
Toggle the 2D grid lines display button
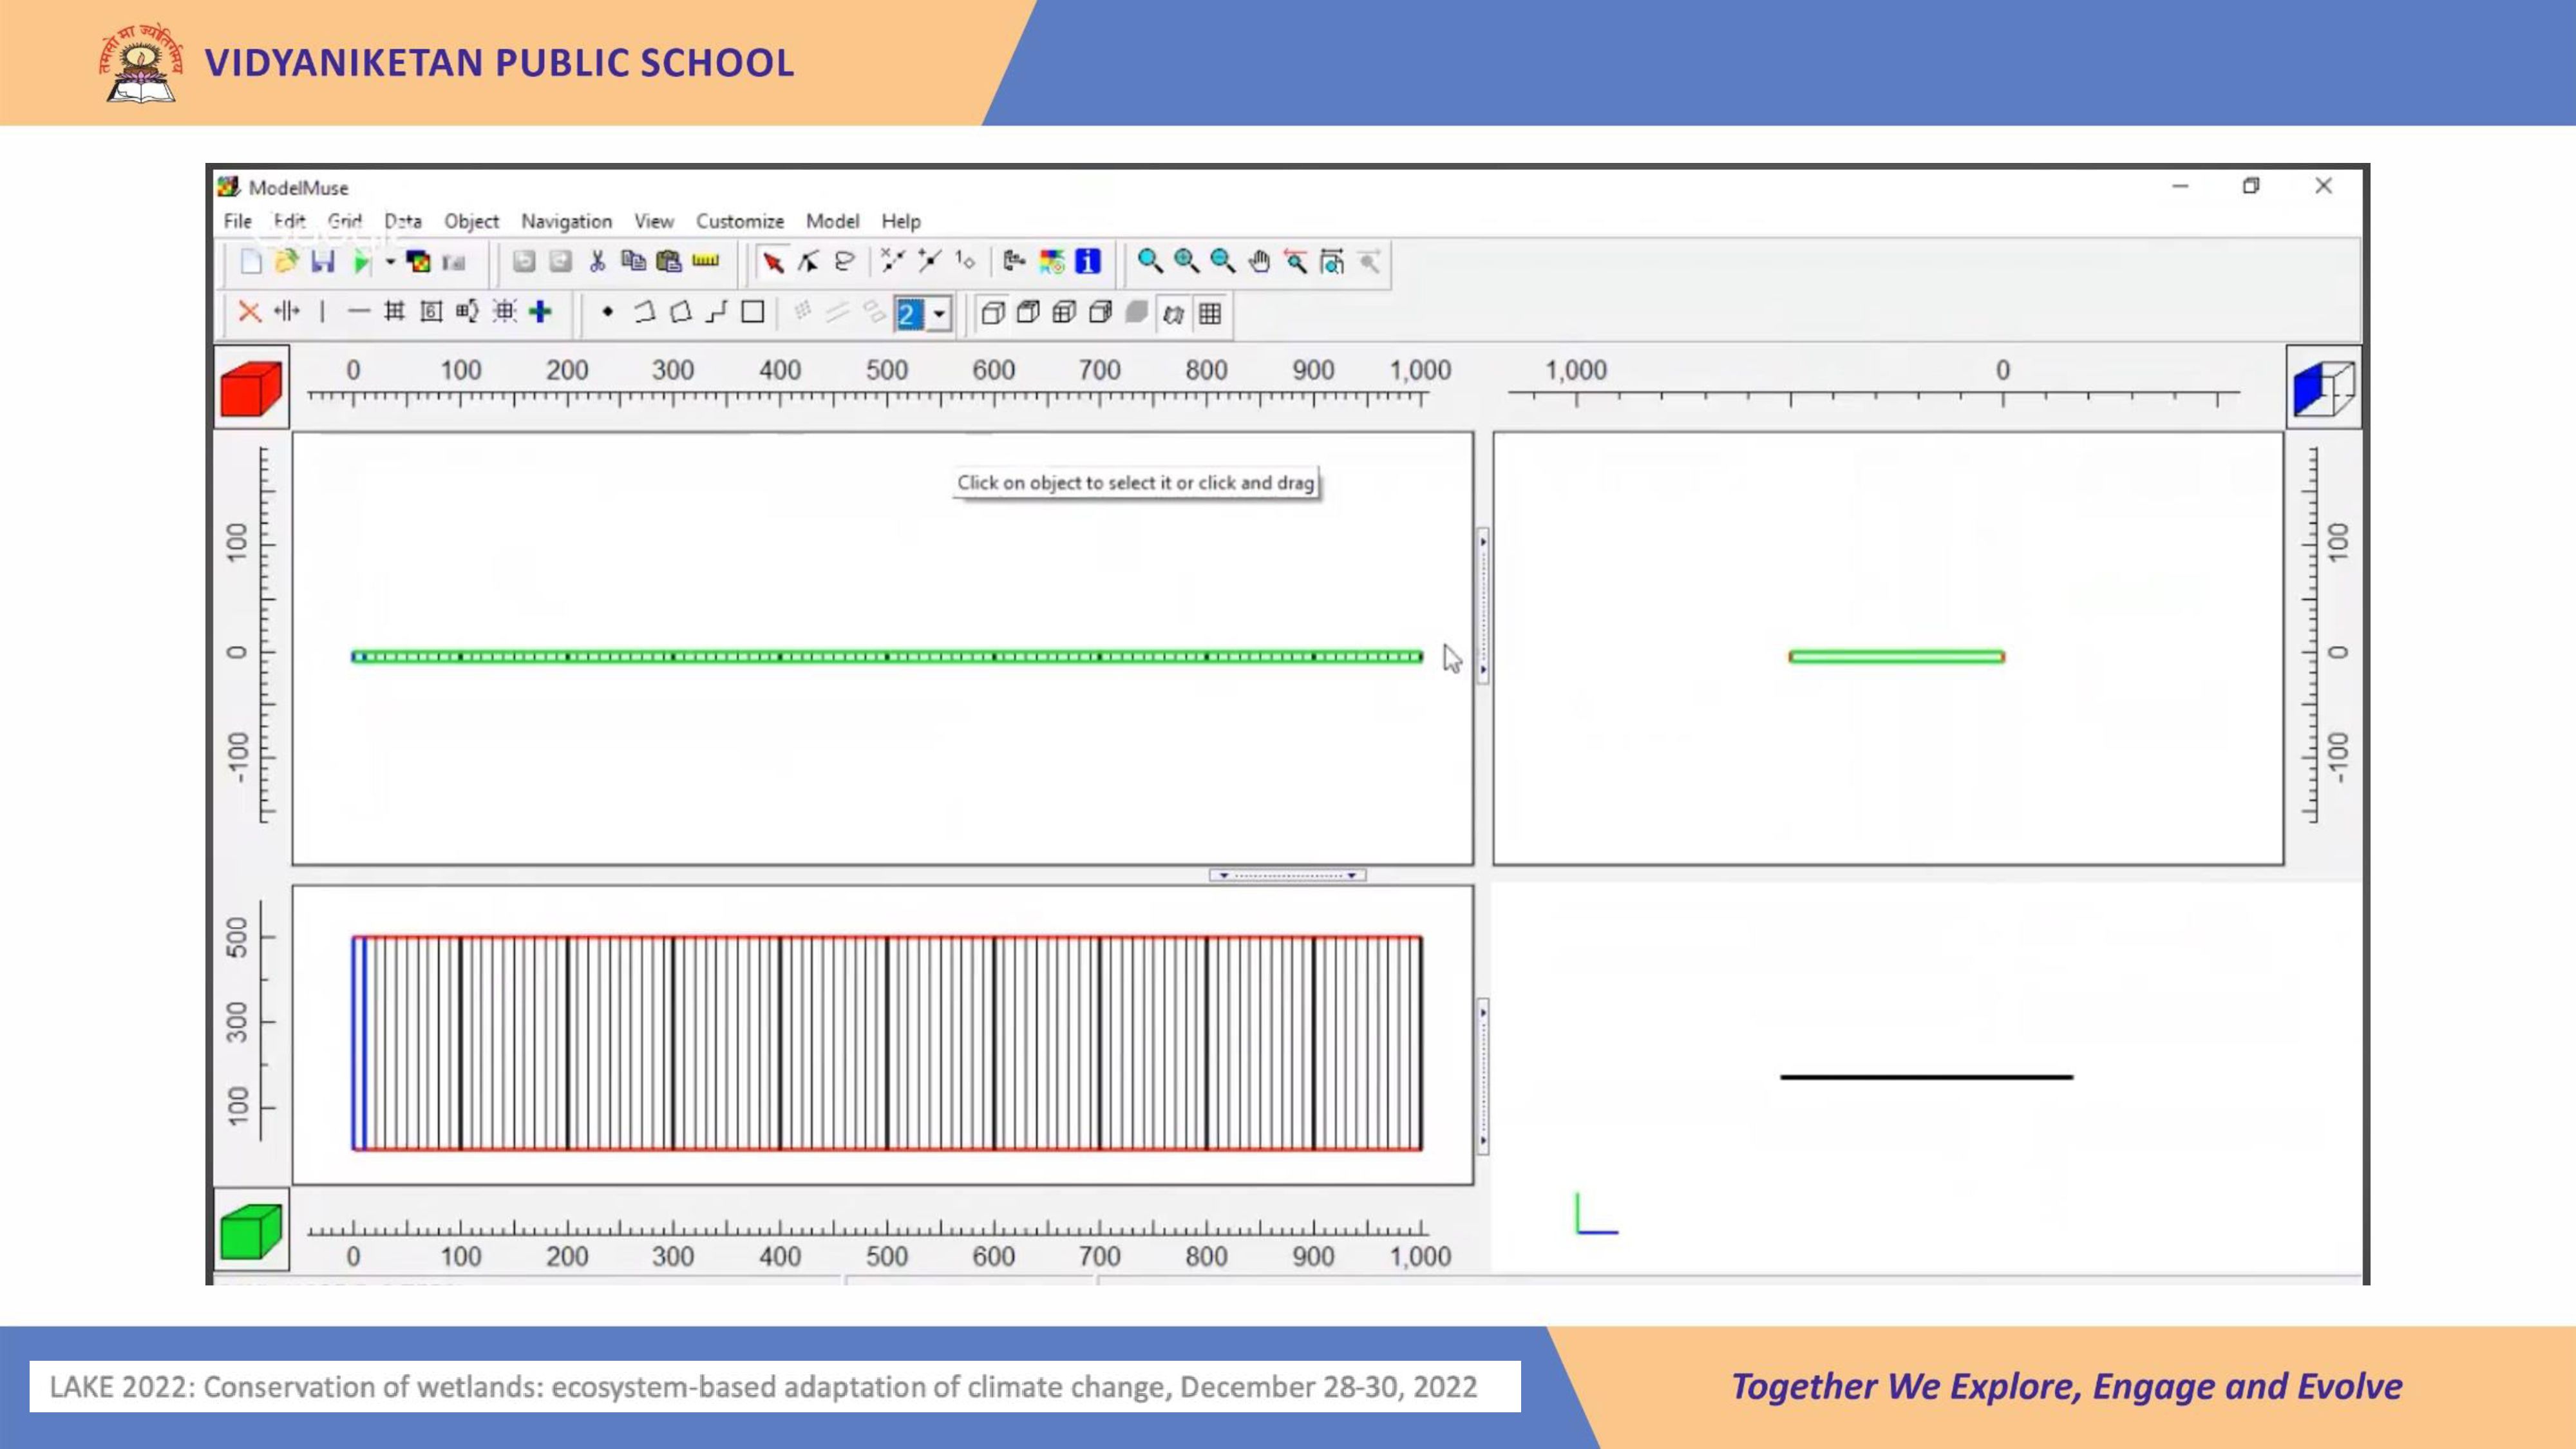click(x=1210, y=314)
